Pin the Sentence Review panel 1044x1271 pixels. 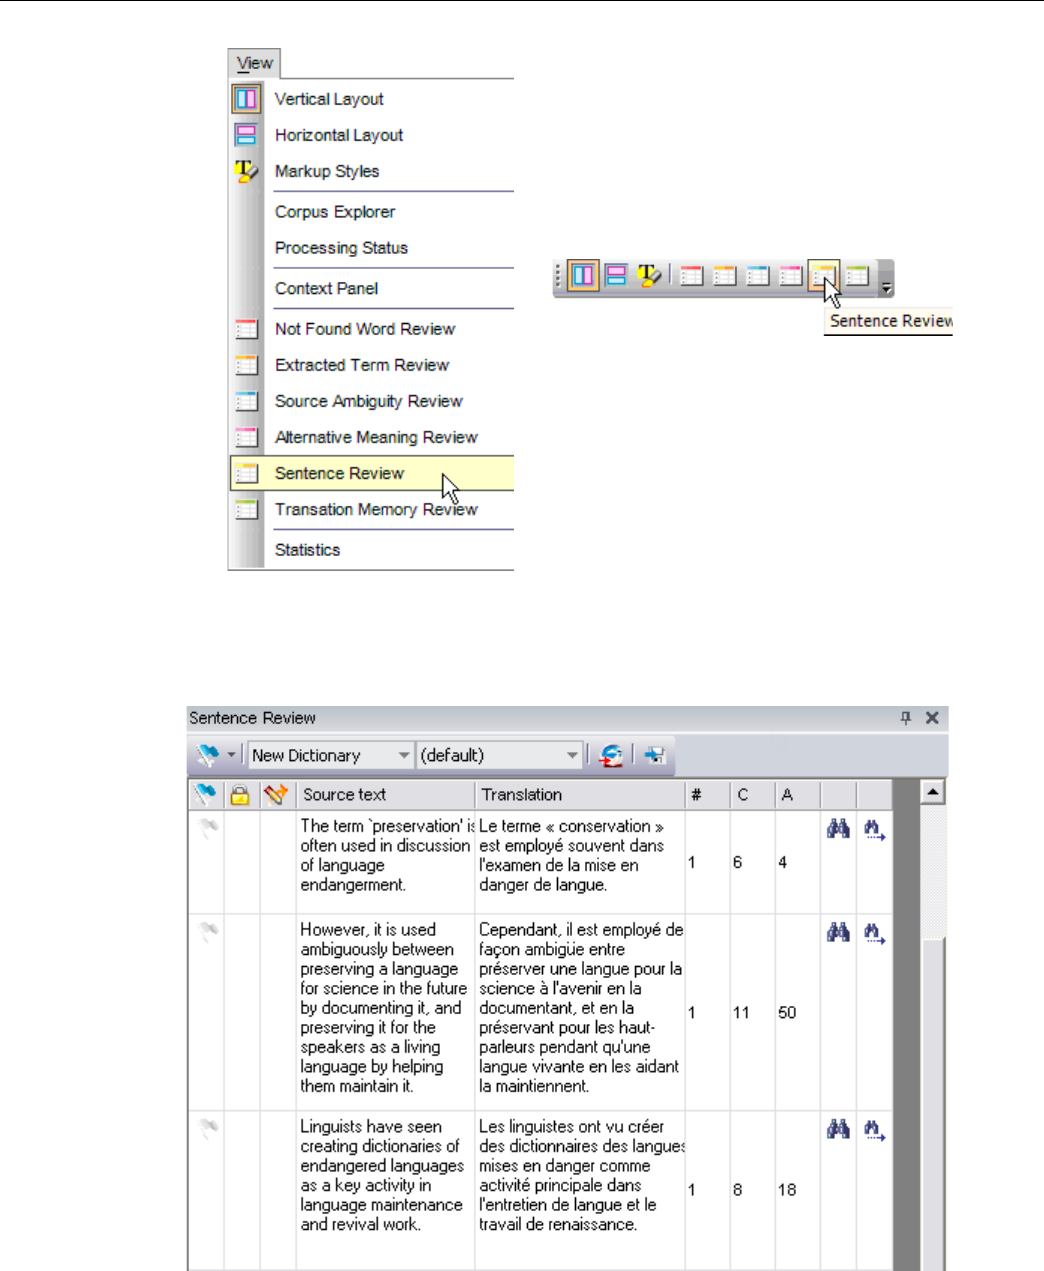tap(906, 718)
